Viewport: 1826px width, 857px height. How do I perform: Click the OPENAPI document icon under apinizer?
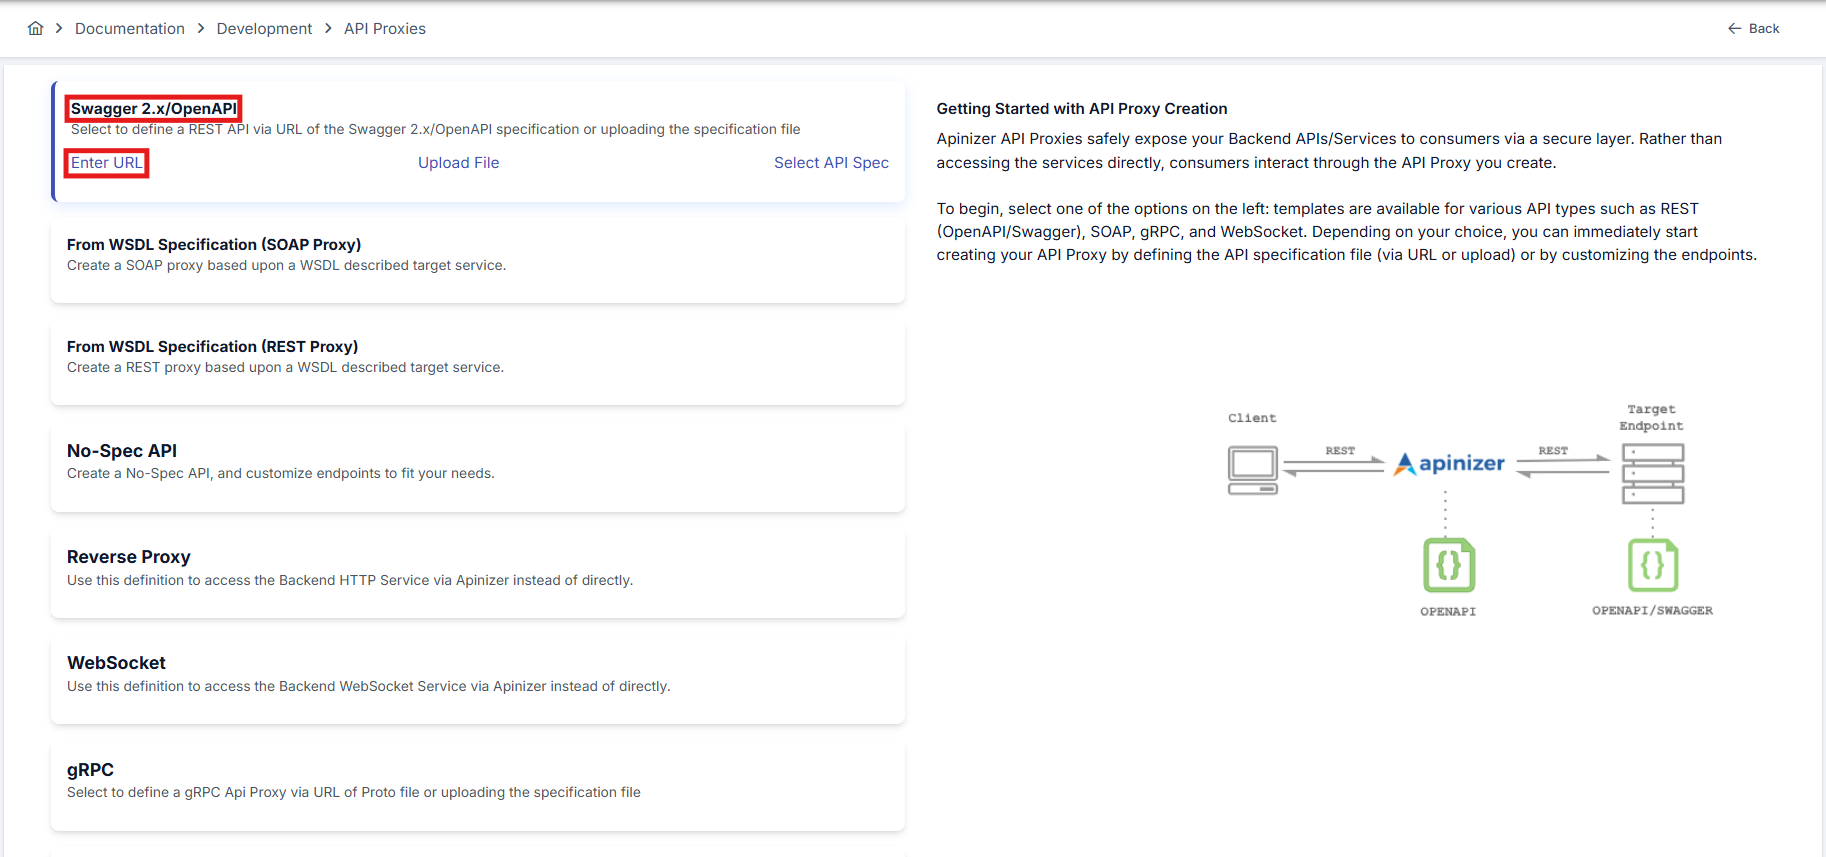coord(1449,565)
